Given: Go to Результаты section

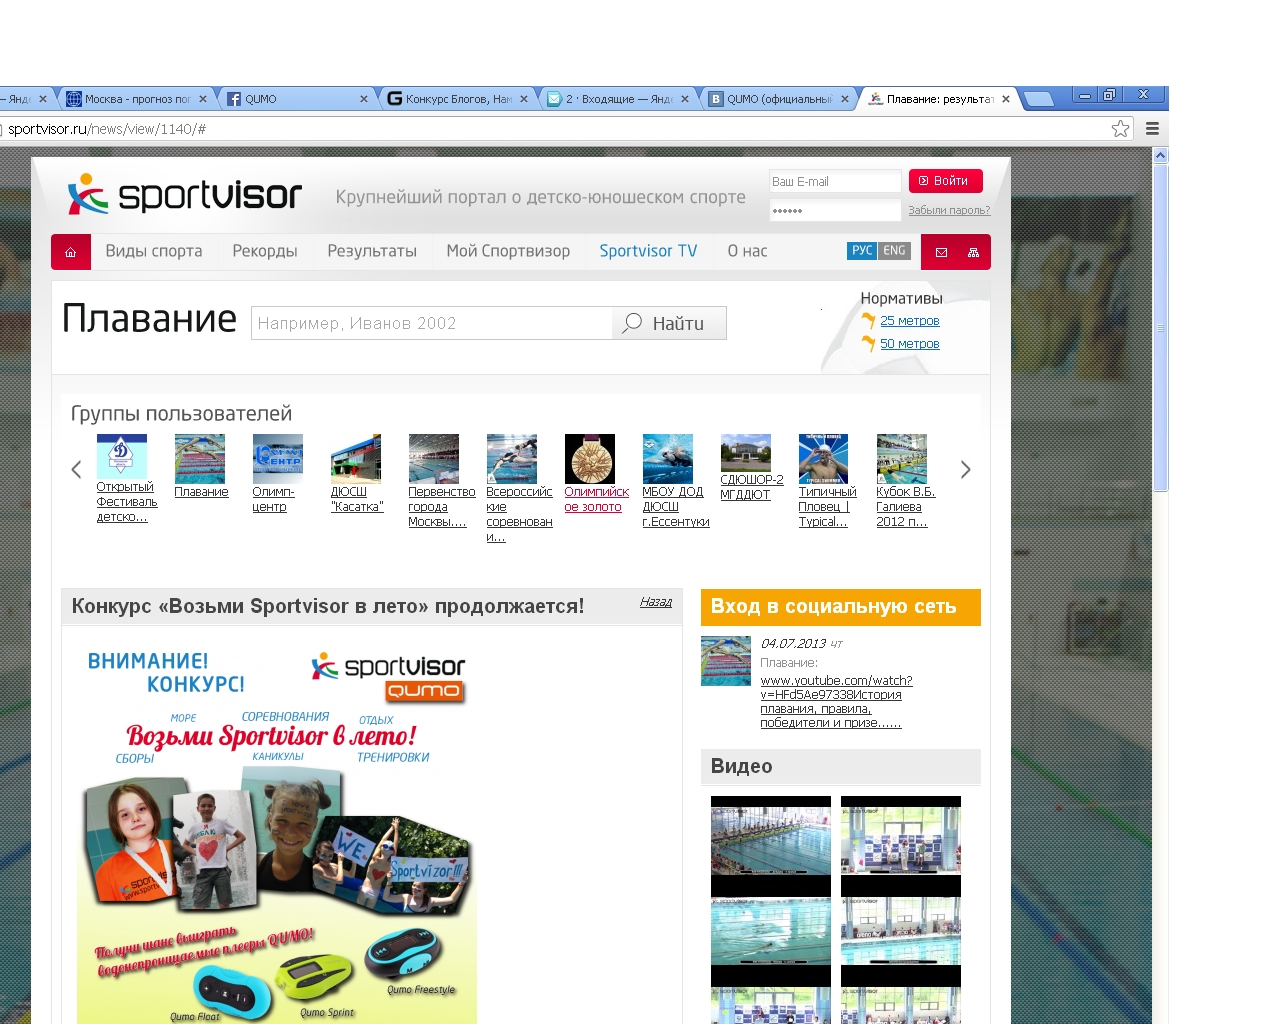Looking at the screenshot, I should 372,251.
